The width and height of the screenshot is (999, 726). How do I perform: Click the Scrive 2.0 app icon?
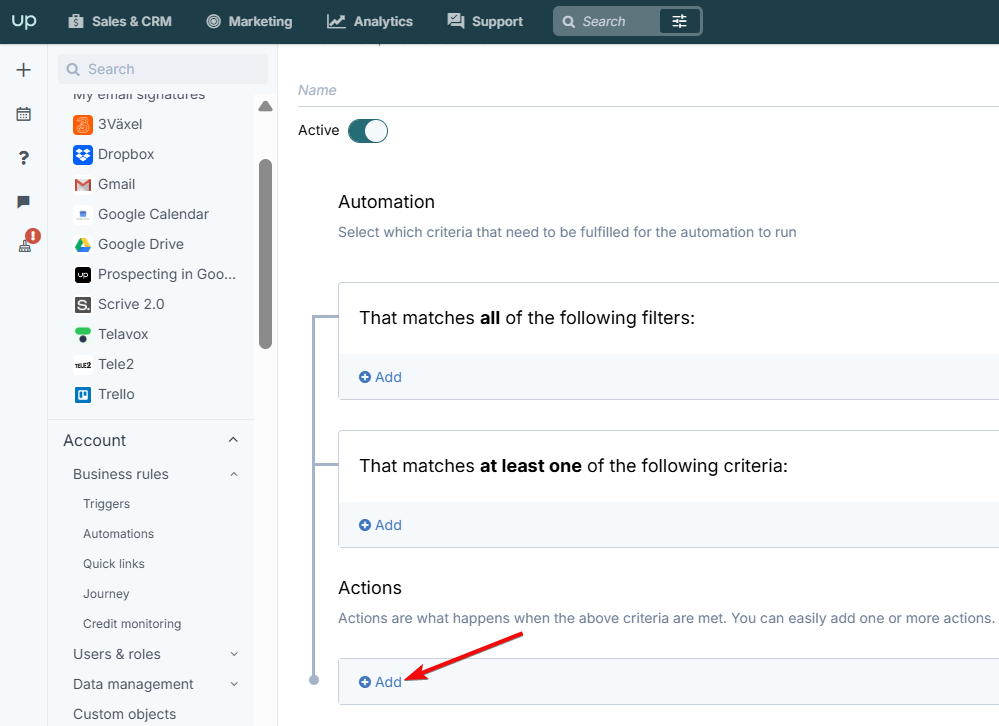click(83, 304)
